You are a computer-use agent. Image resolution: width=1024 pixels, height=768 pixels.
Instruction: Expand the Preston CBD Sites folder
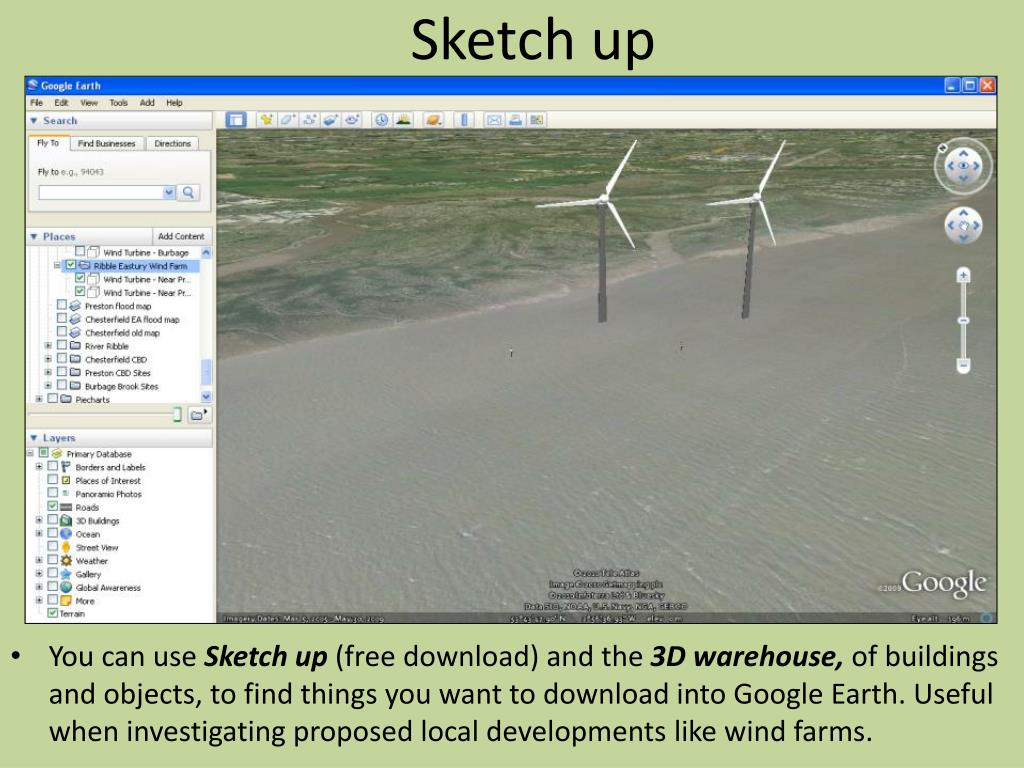[x=48, y=372]
